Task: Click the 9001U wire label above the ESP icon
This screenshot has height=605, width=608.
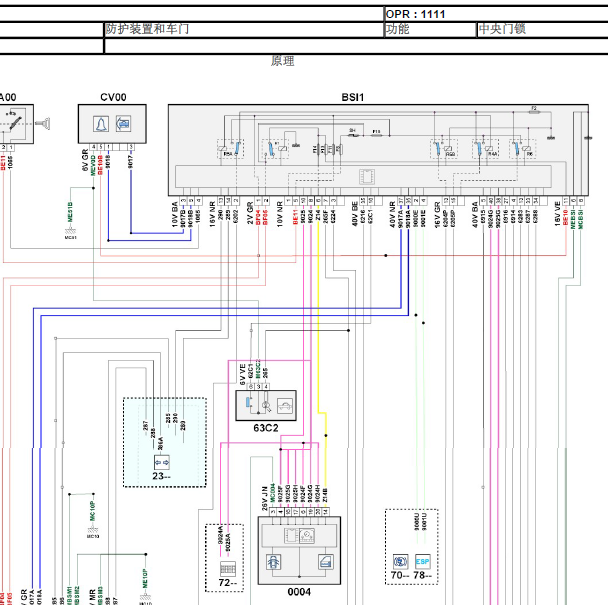Action: pyautogui.click(x=424, y=522)
